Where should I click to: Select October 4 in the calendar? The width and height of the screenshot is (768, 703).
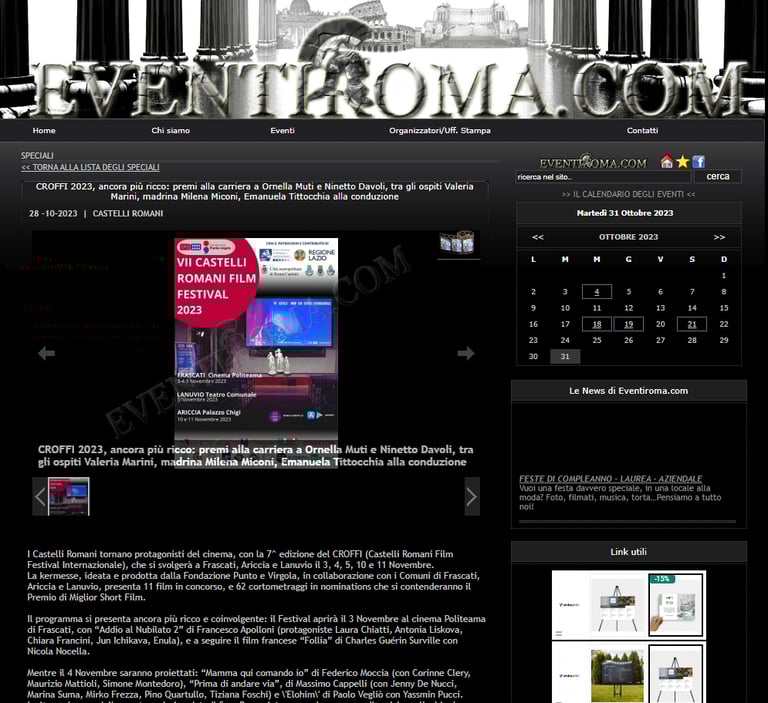coord(597,291)
